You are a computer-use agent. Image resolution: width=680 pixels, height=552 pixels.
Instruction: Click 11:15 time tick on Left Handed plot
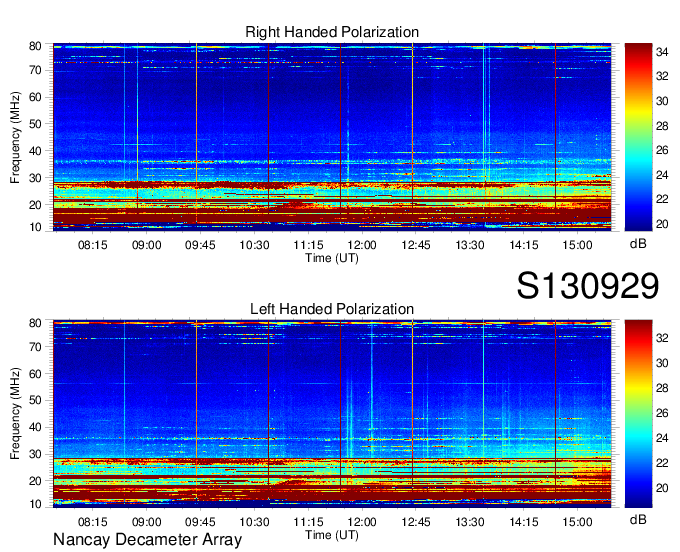[x=308, y=522]
